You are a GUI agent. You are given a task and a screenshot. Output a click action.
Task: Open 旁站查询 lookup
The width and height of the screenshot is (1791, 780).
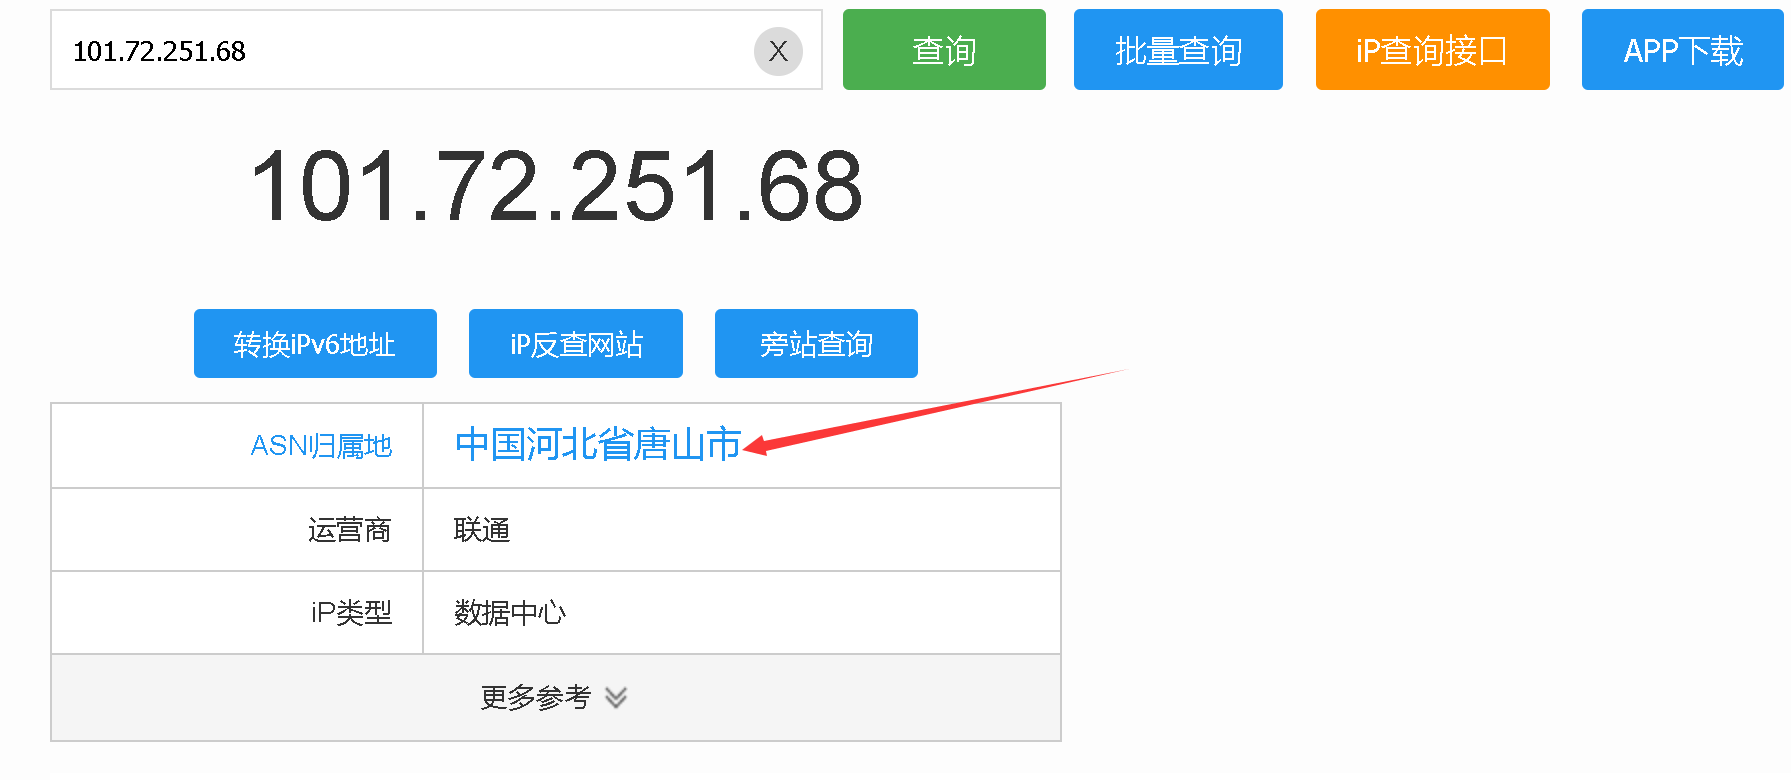point(816,344)
